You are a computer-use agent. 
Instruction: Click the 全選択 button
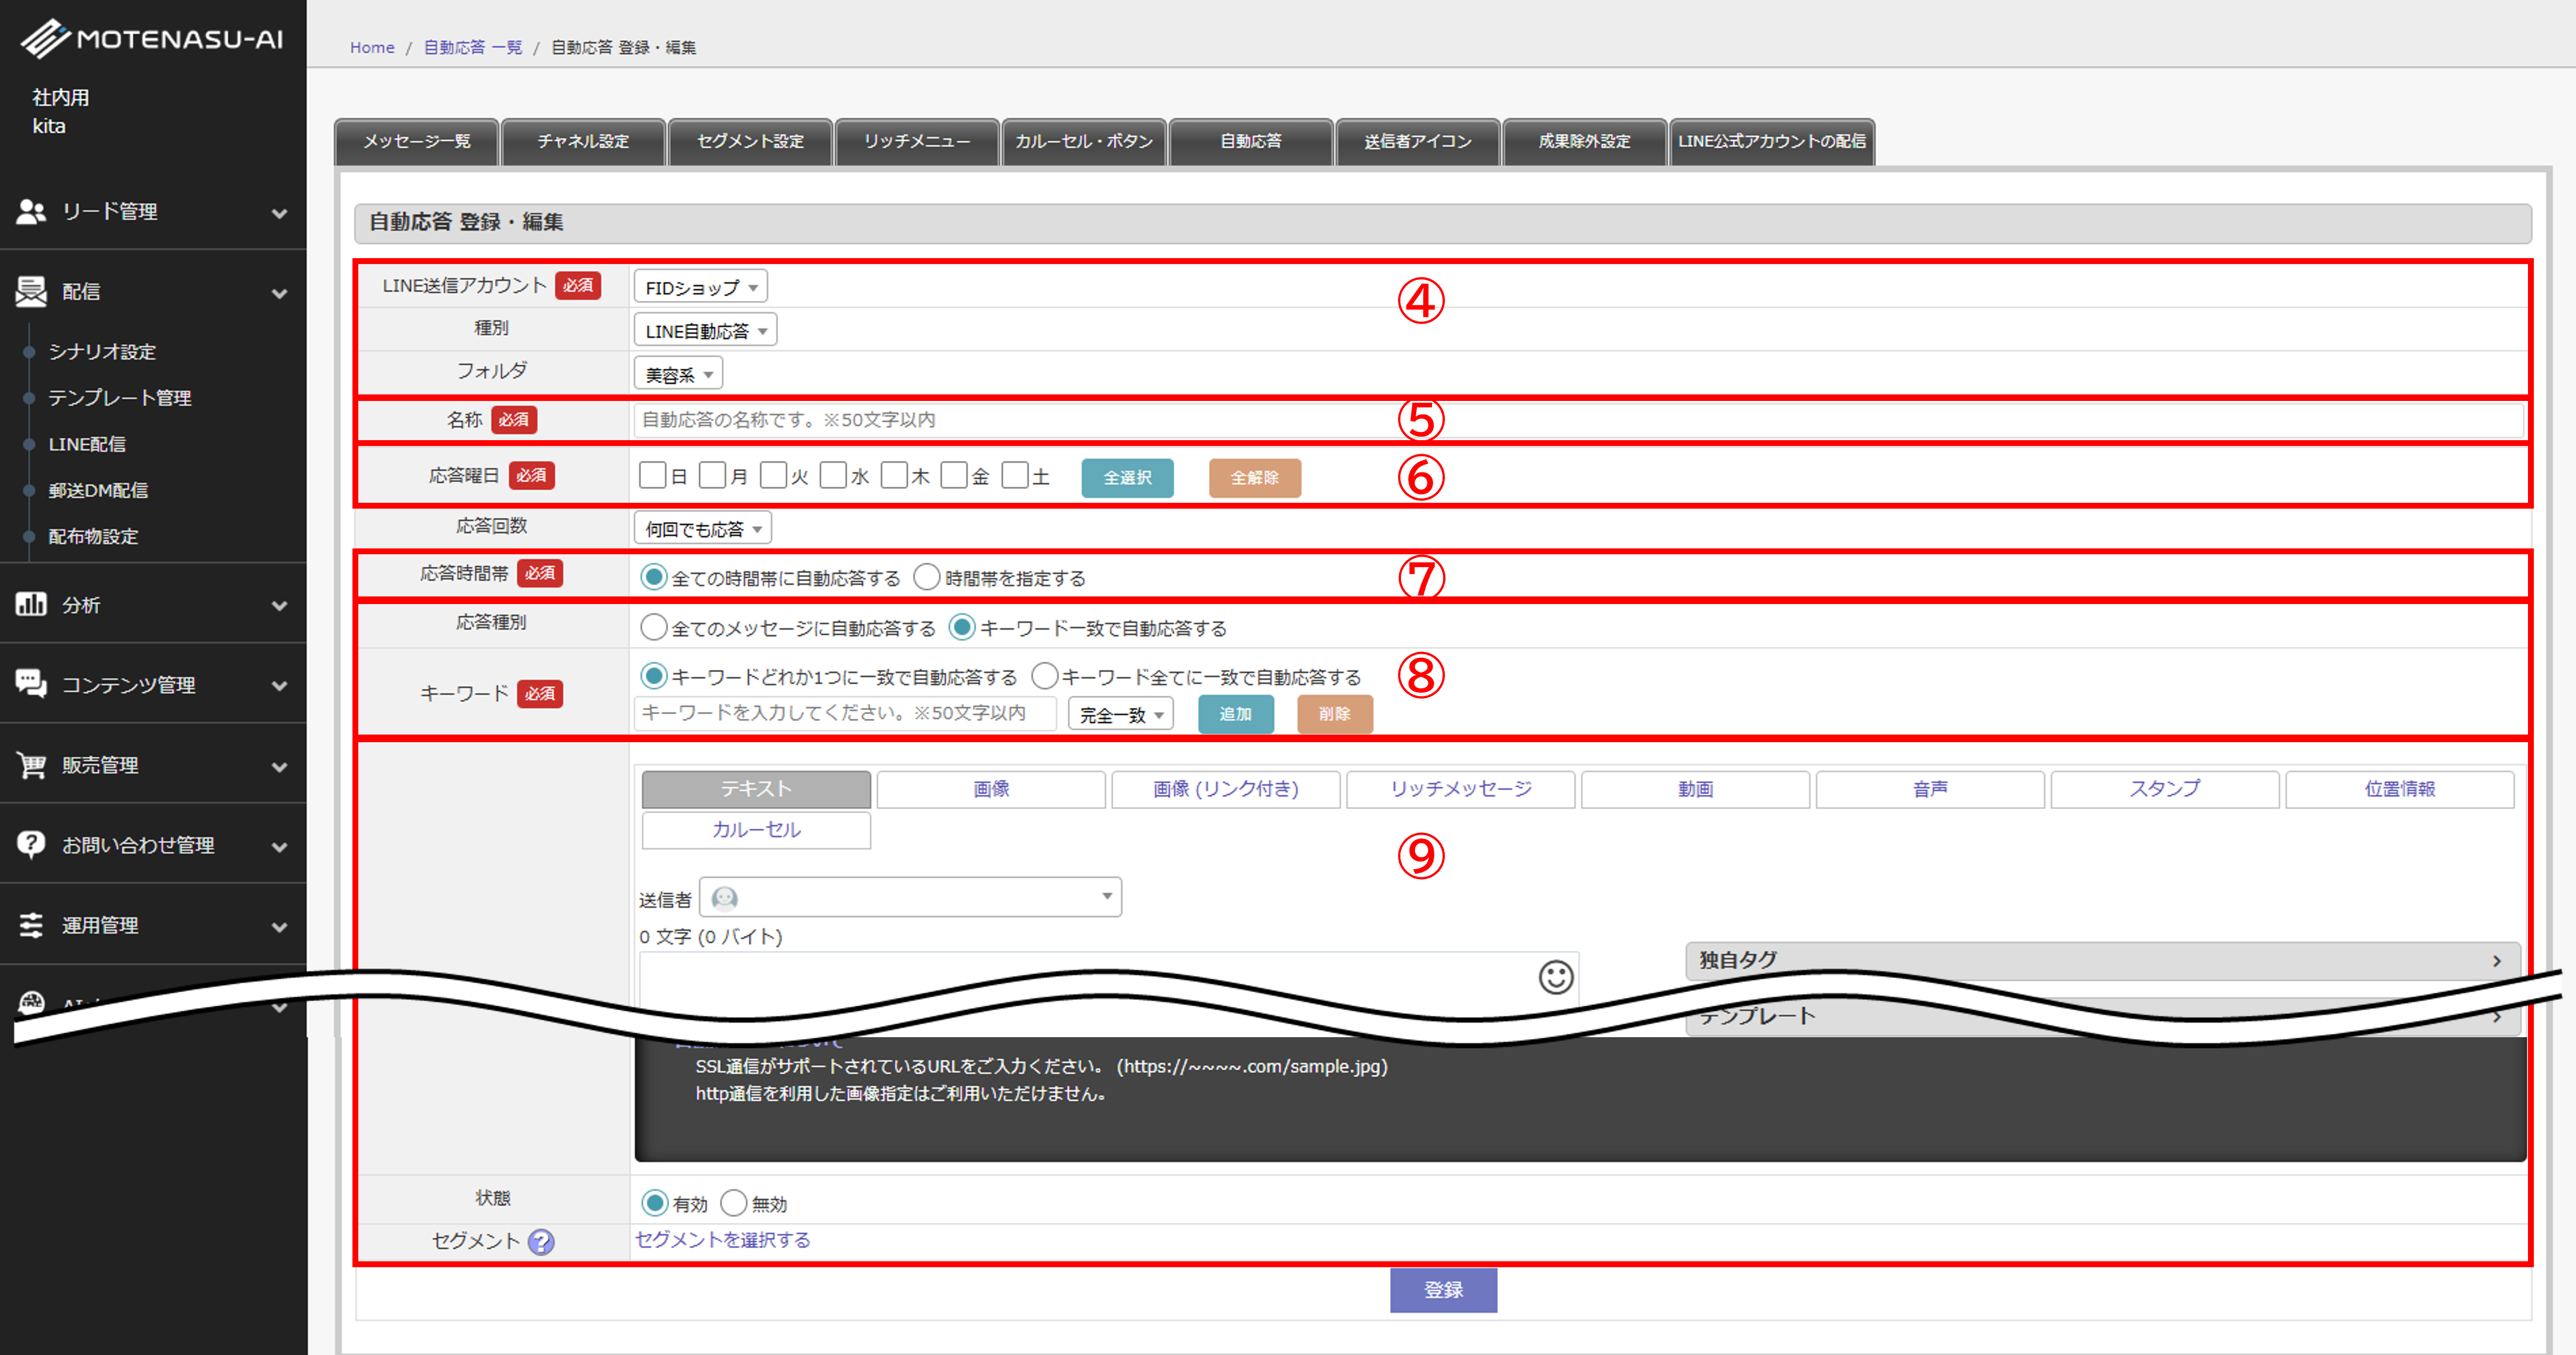pyautogui.click(x=1127, y=478)
